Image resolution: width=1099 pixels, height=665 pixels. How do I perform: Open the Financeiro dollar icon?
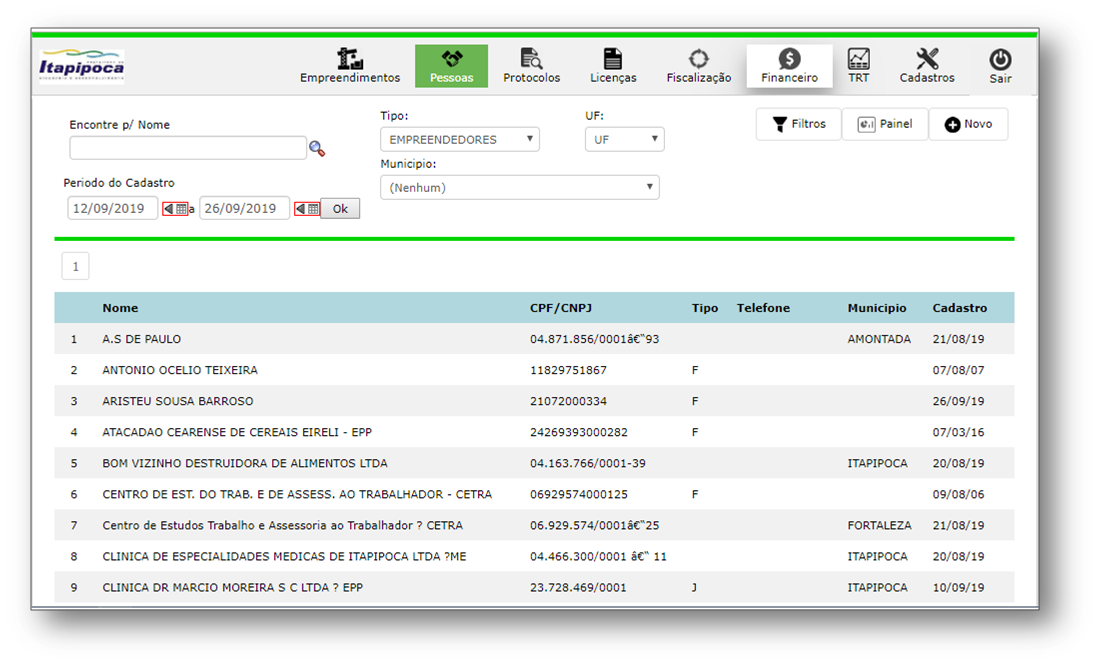789,59
